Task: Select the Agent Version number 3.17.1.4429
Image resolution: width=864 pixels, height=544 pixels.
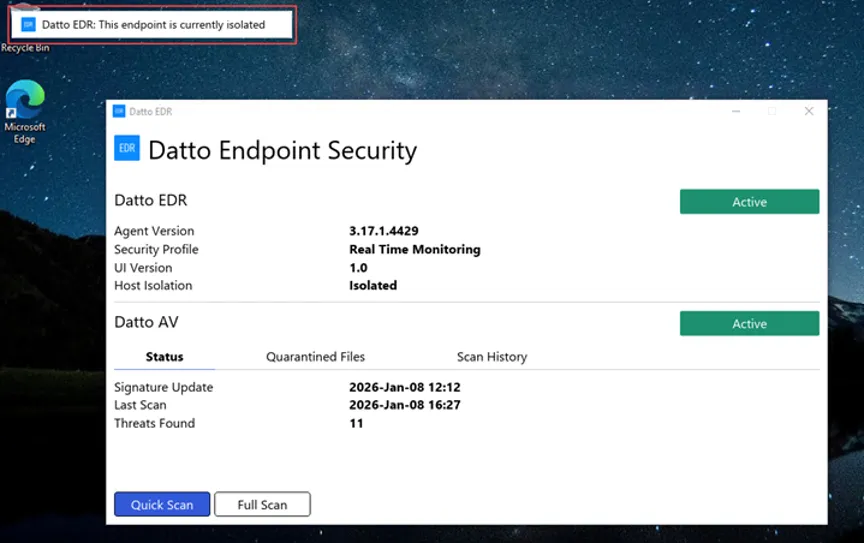Action: click(384, 231)
